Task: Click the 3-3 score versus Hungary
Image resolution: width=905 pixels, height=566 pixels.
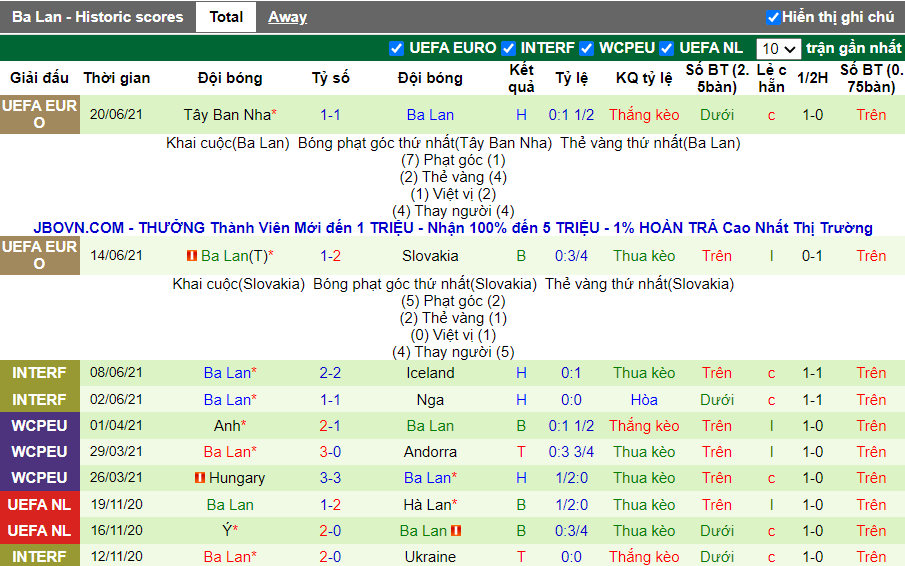Action: (x=330, y=478)
